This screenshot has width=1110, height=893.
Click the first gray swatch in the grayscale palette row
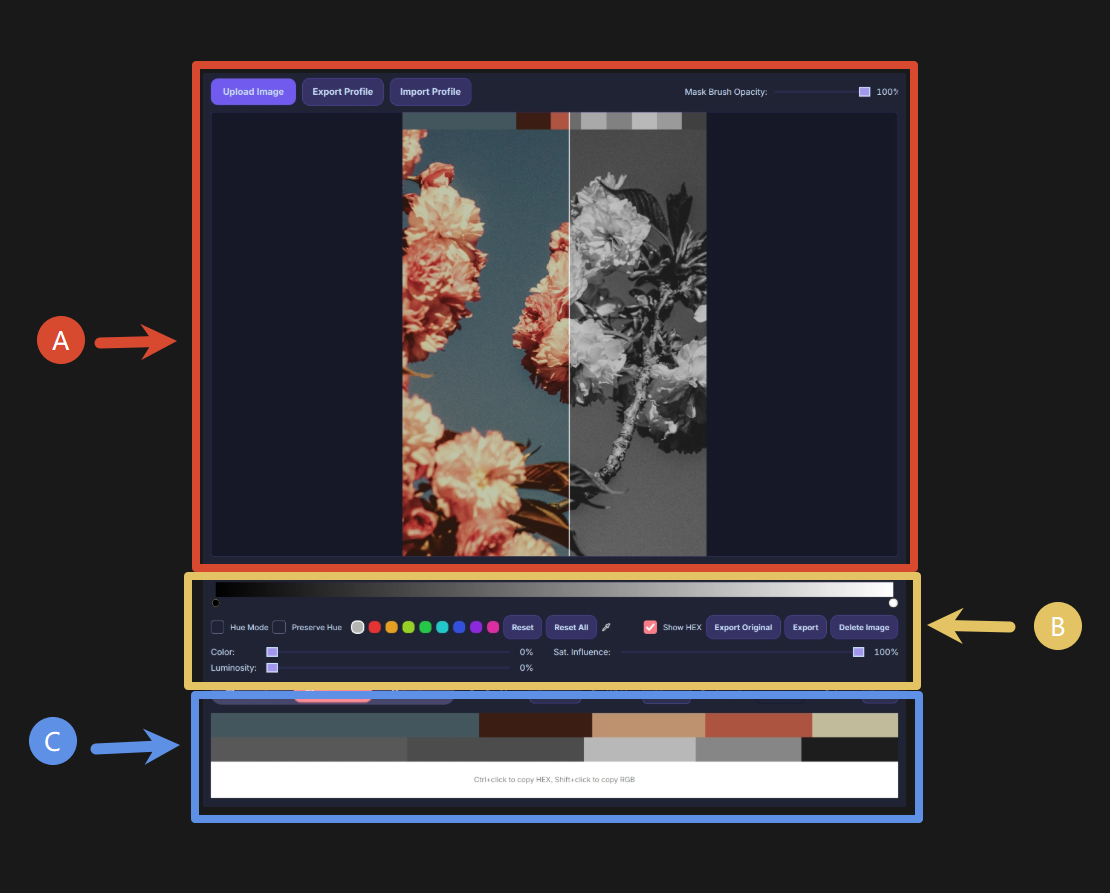(309, 749)
